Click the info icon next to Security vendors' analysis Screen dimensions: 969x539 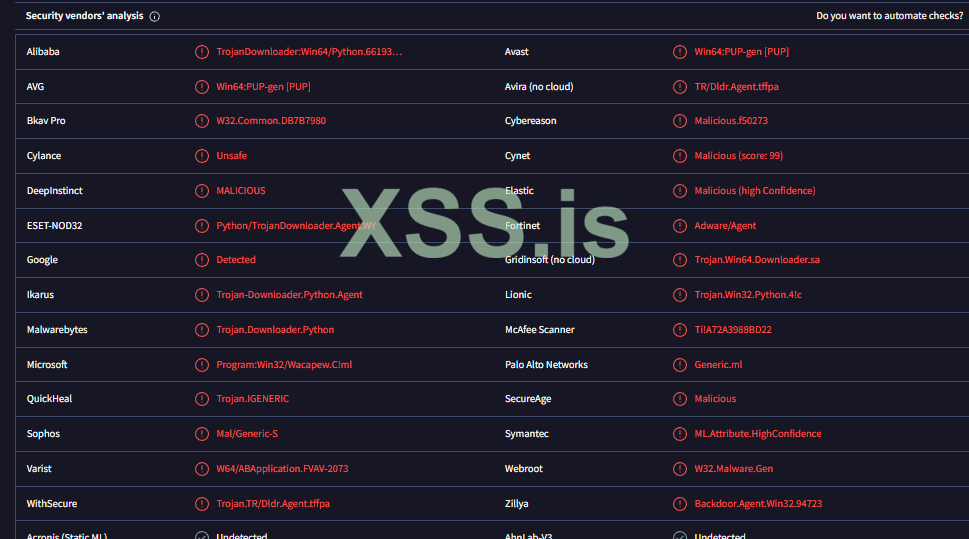pyautogui.click(x=154, y=17)
